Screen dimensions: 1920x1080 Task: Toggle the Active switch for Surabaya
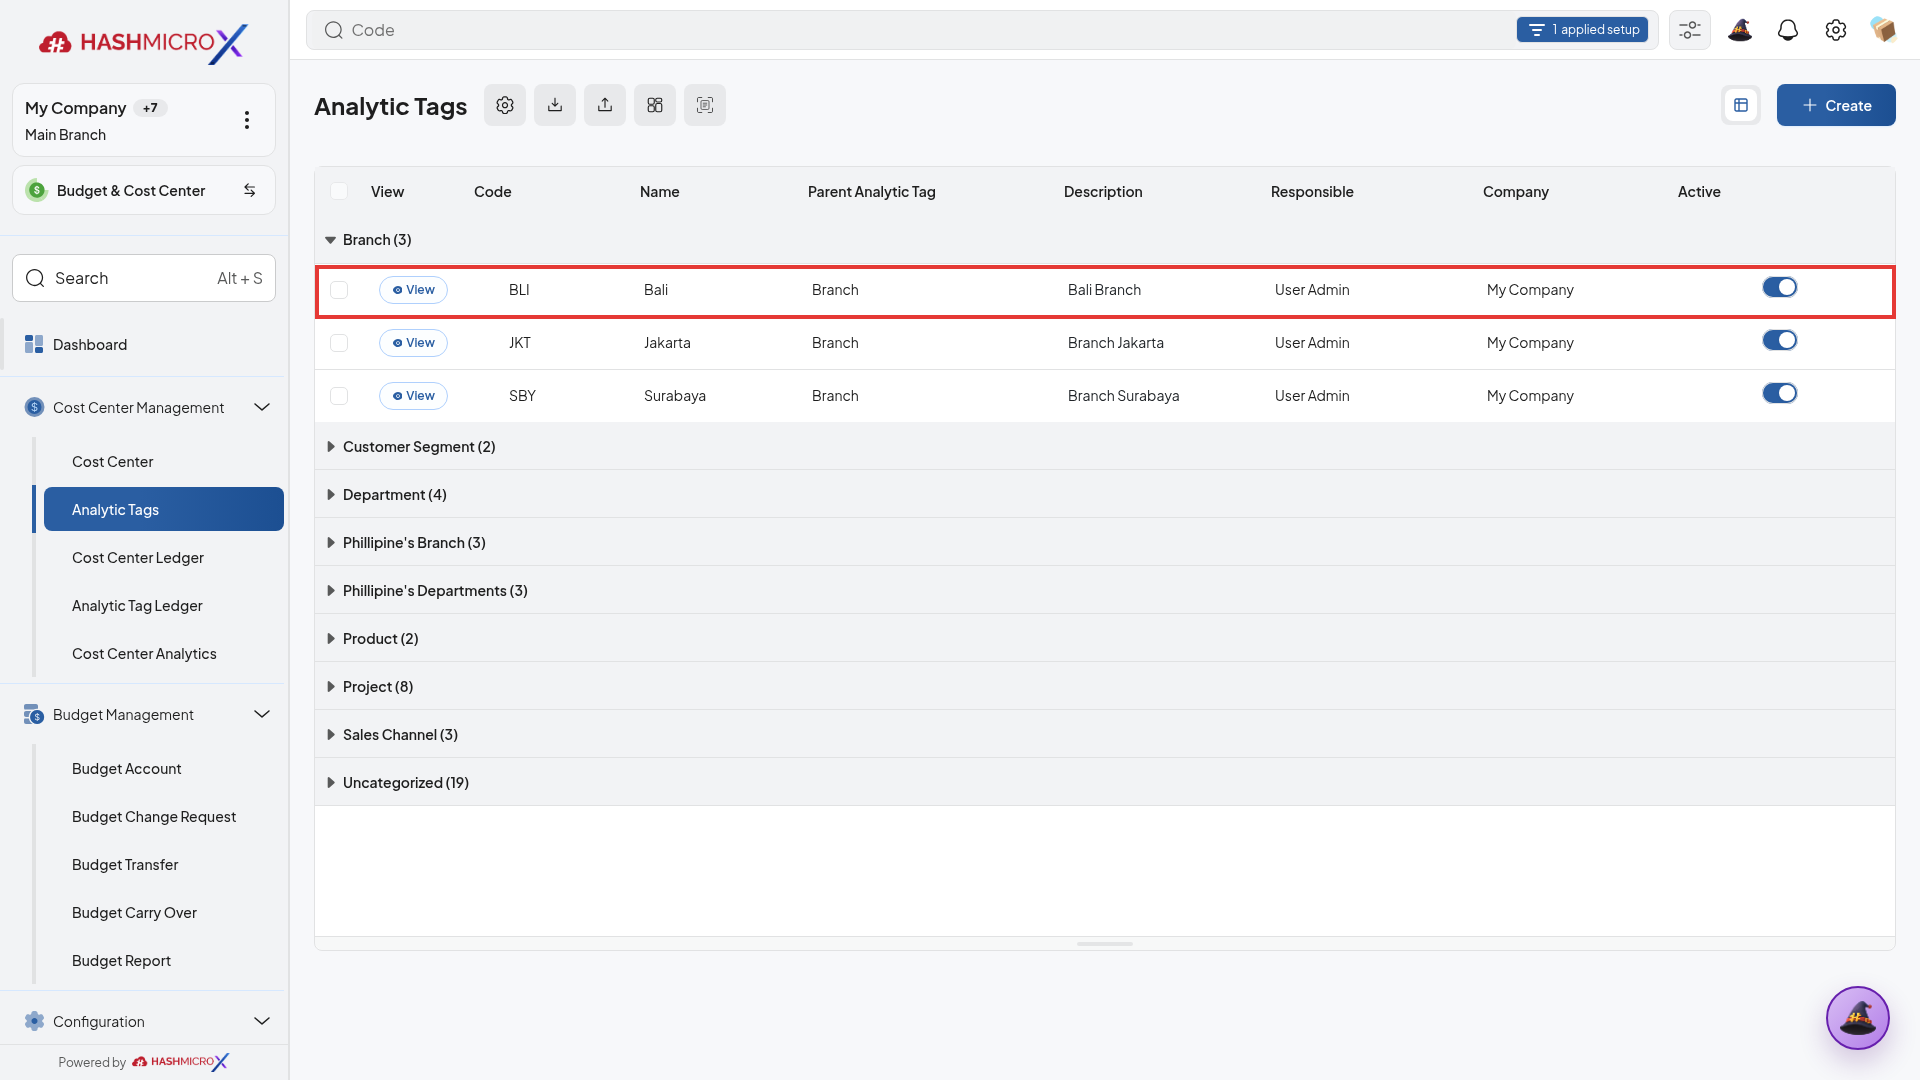point(1780,394)
